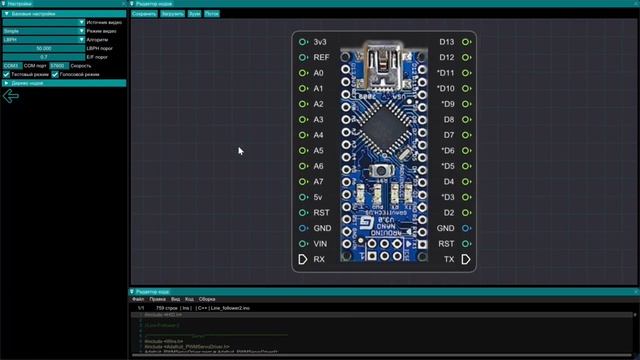Close the Настройки panel
Screen dimensions: 640x360
pos(124,4)
